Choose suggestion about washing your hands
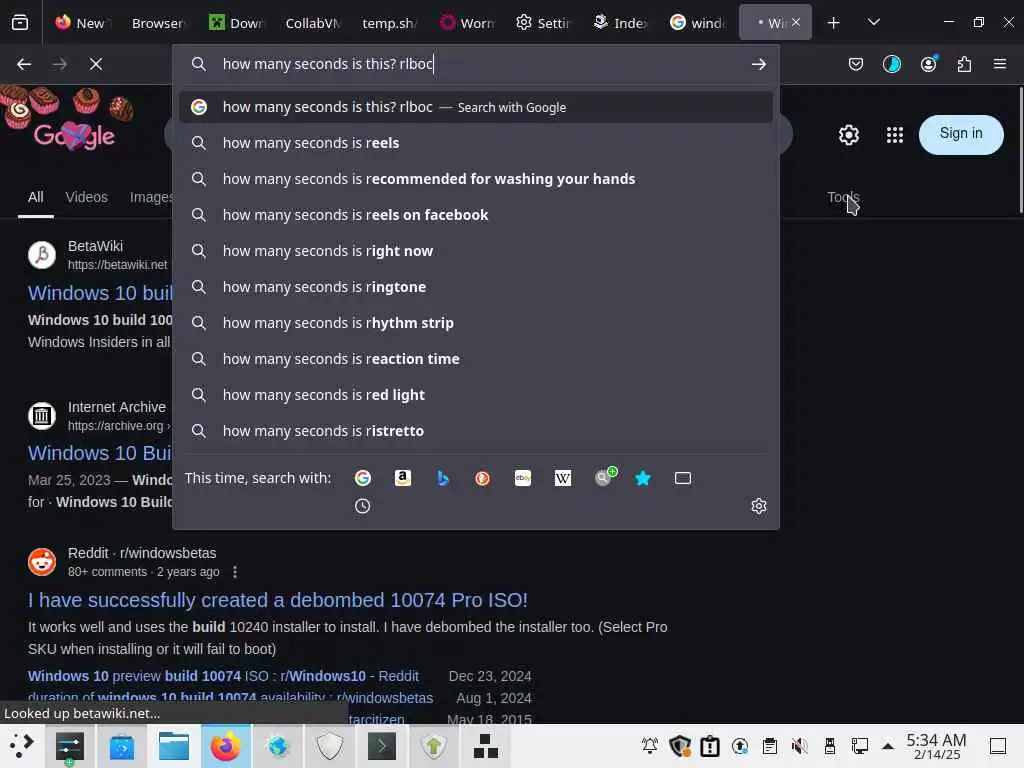 tap(476, 179)
